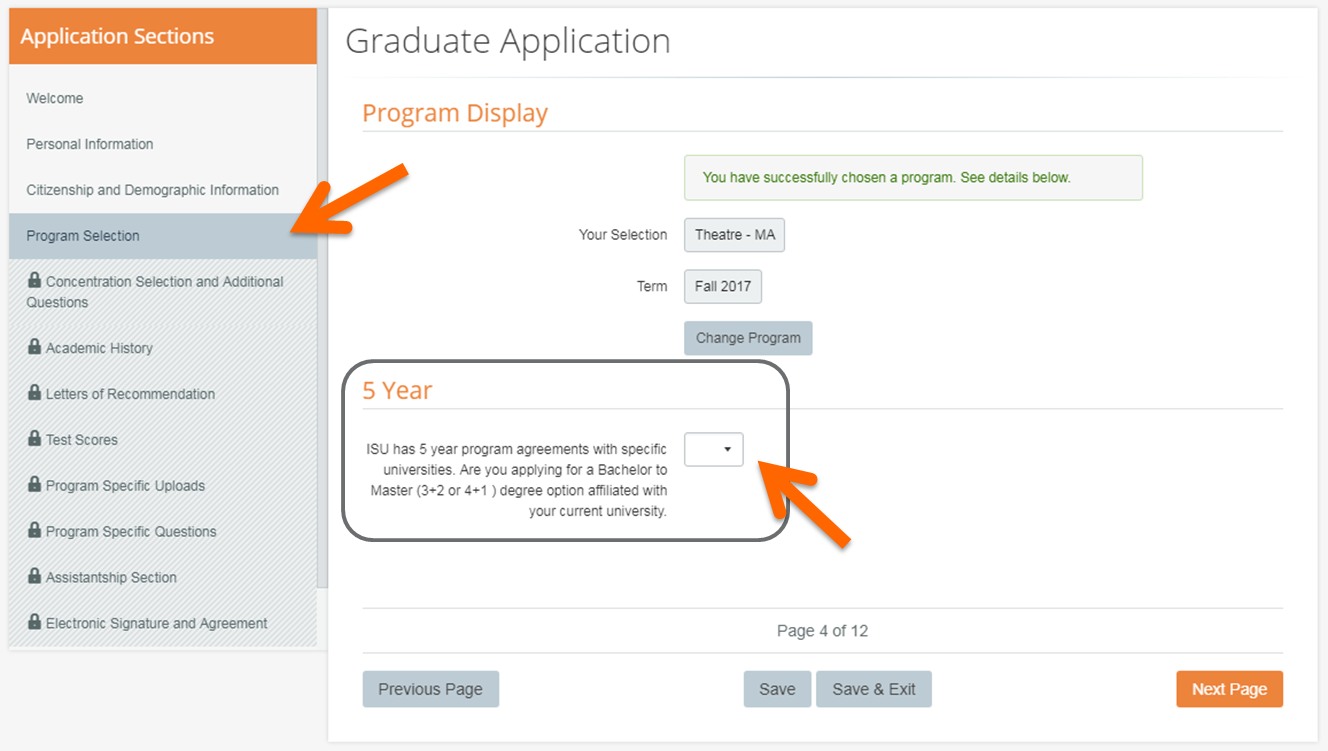Click the lock icon by Program Specific Questions
The image size is (1328, 751).
pyautogui.click(x=35, y=531)
